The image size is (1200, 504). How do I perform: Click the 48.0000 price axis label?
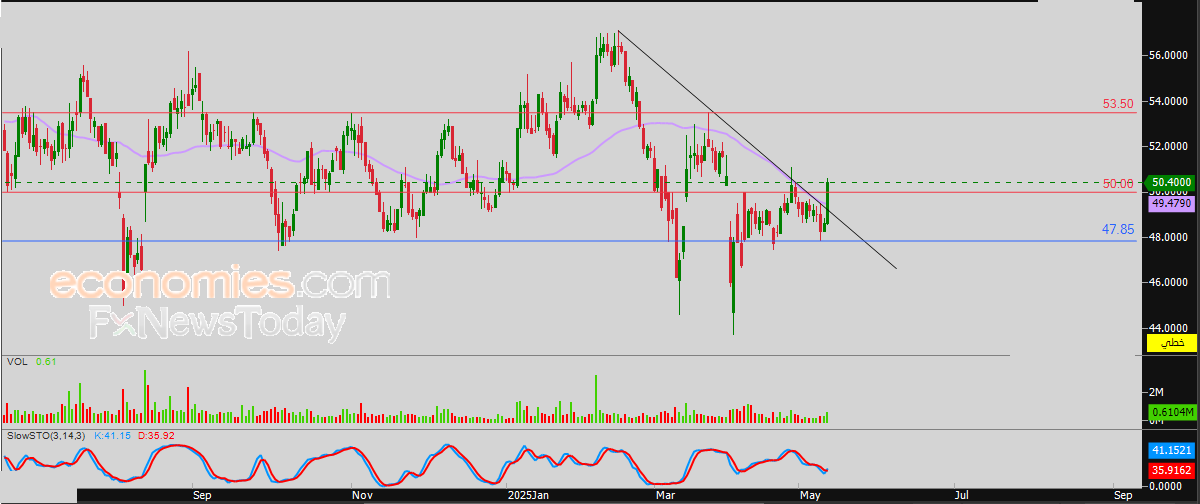point(1168,237)
